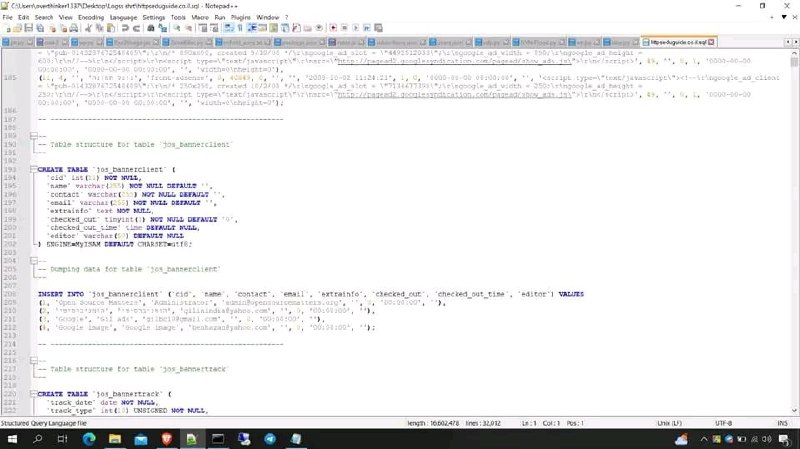Click the Copy toolbar icon
Image resolution: width=800 pixels, height=449 pixels.
point(99,28)
